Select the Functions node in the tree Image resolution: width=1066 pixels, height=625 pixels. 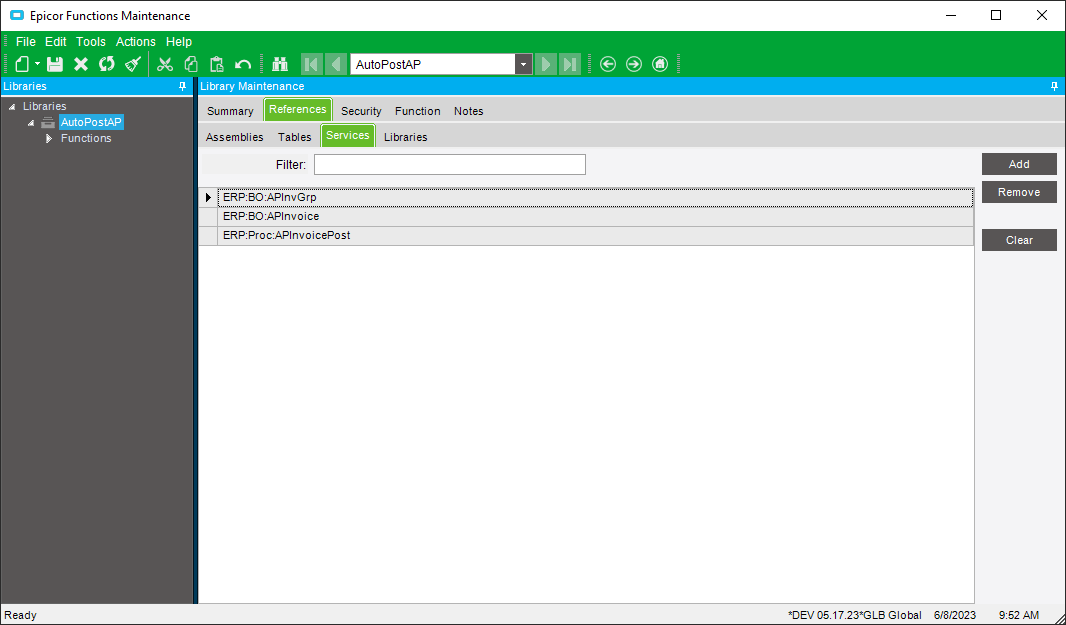pos(86,138)
